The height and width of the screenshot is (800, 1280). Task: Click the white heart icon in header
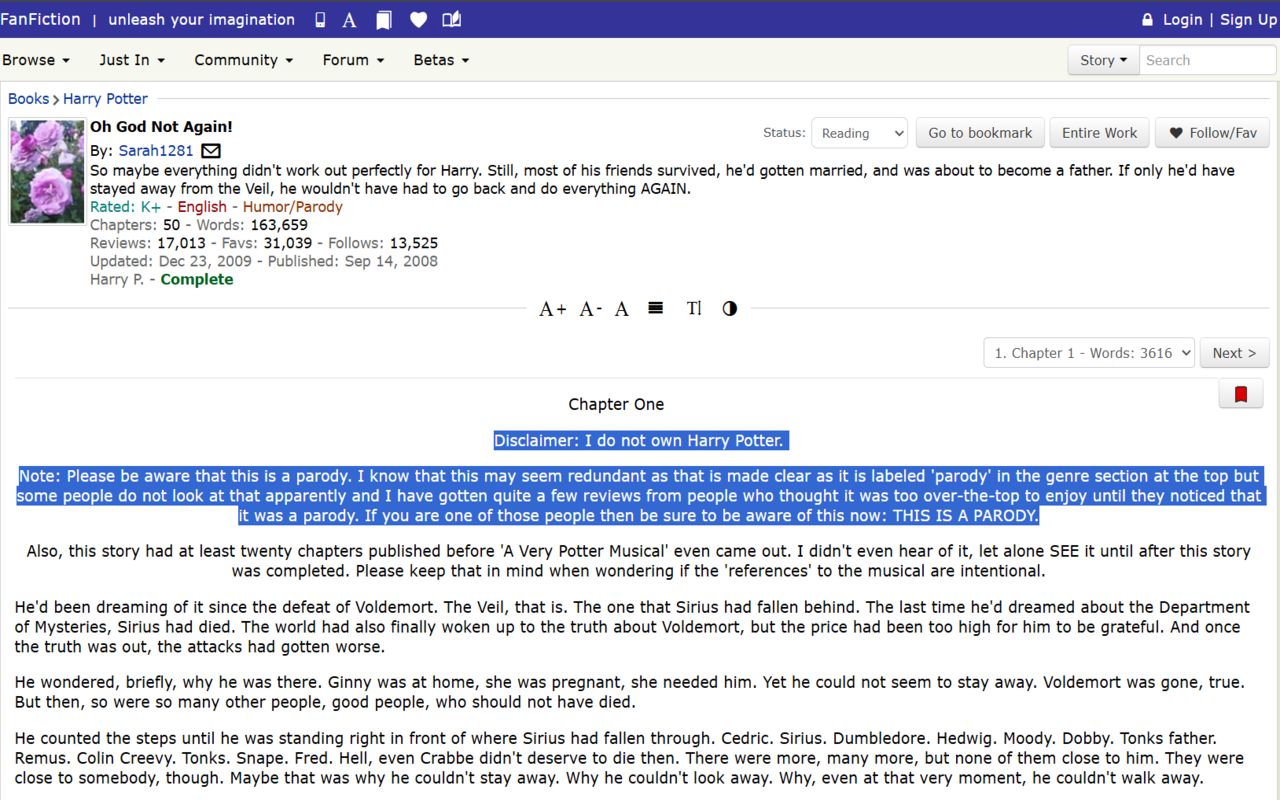pyautogui.click(x=418, y=20)
